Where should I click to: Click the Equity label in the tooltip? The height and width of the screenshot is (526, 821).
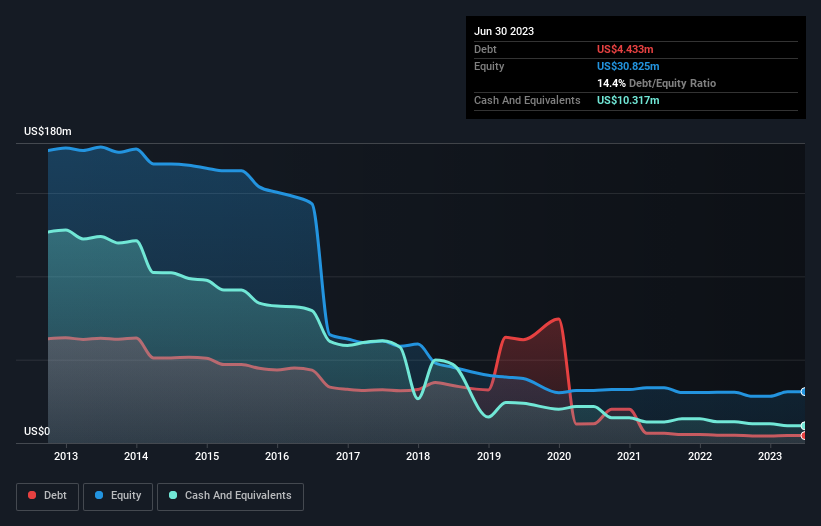[x=489, y=66]
